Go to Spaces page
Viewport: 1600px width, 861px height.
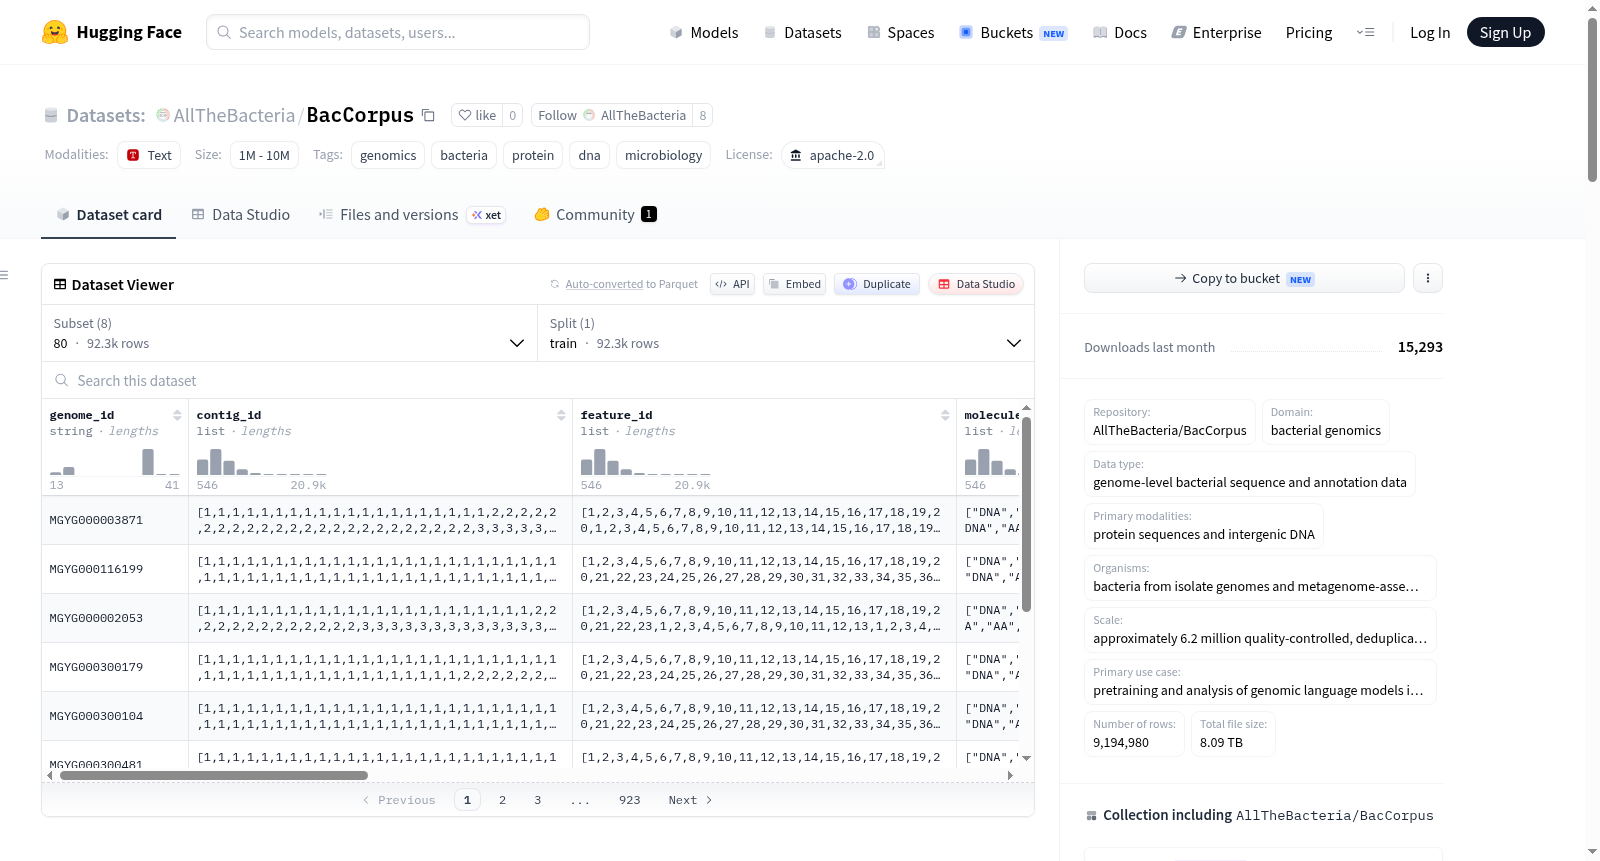901,33
